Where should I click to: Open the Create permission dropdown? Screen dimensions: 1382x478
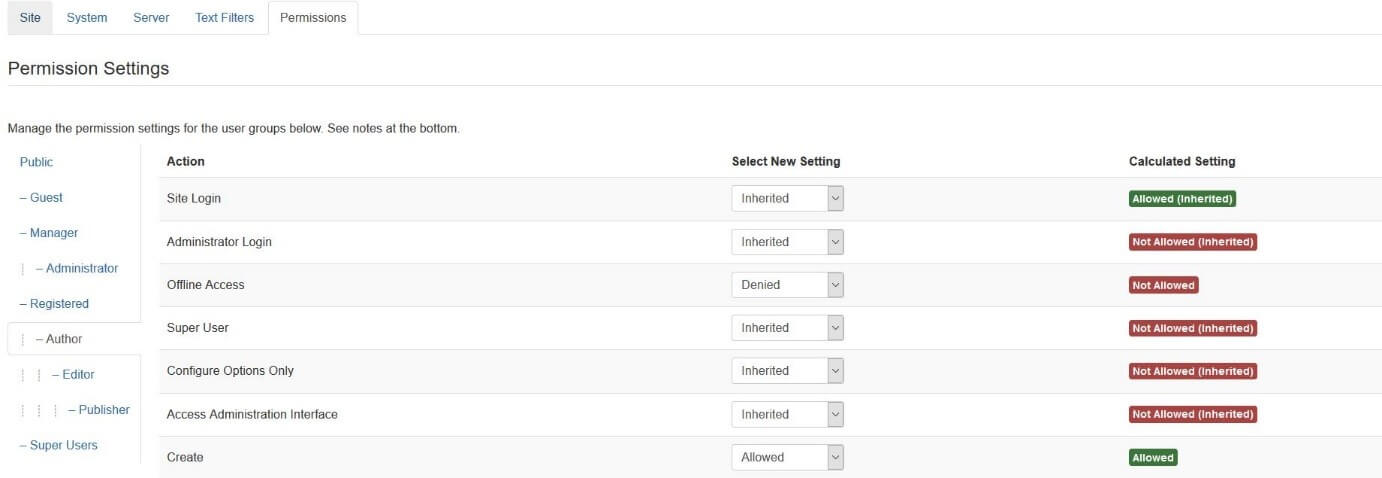click(x=787, y=457)
